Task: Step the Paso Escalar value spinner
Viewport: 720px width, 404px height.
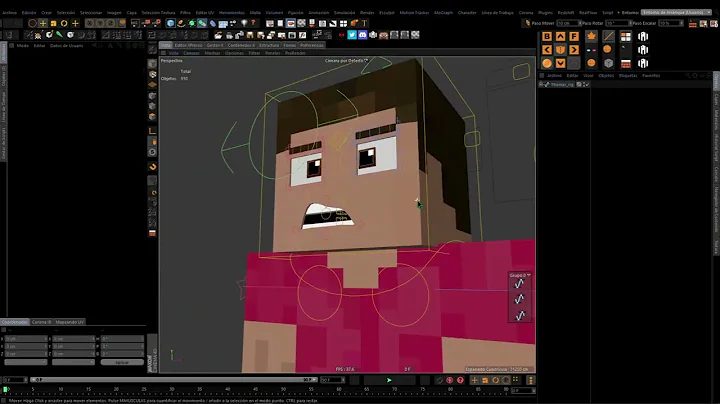Action: click(681, 23)
